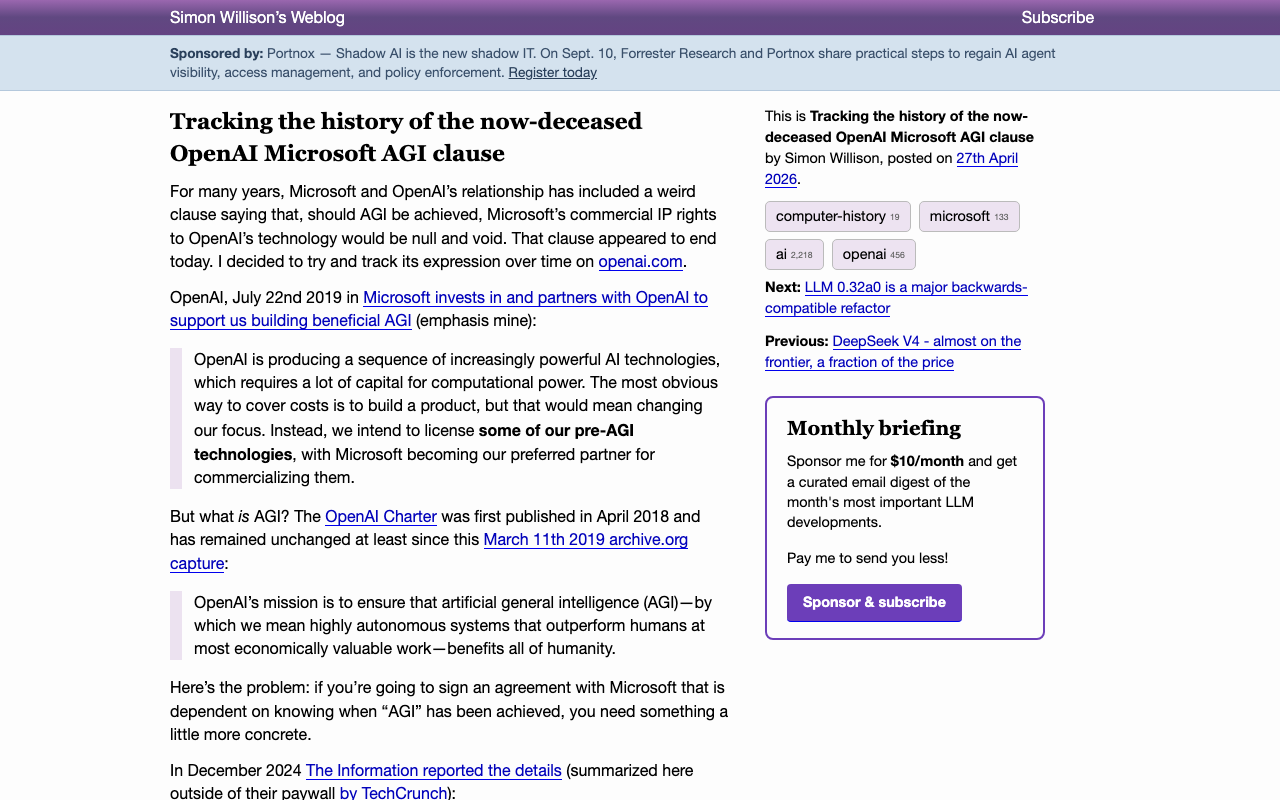The image size is (1280, 800).
Task: Select the microsoft tag
Action: pyautogui.click(x=969, y=216)
